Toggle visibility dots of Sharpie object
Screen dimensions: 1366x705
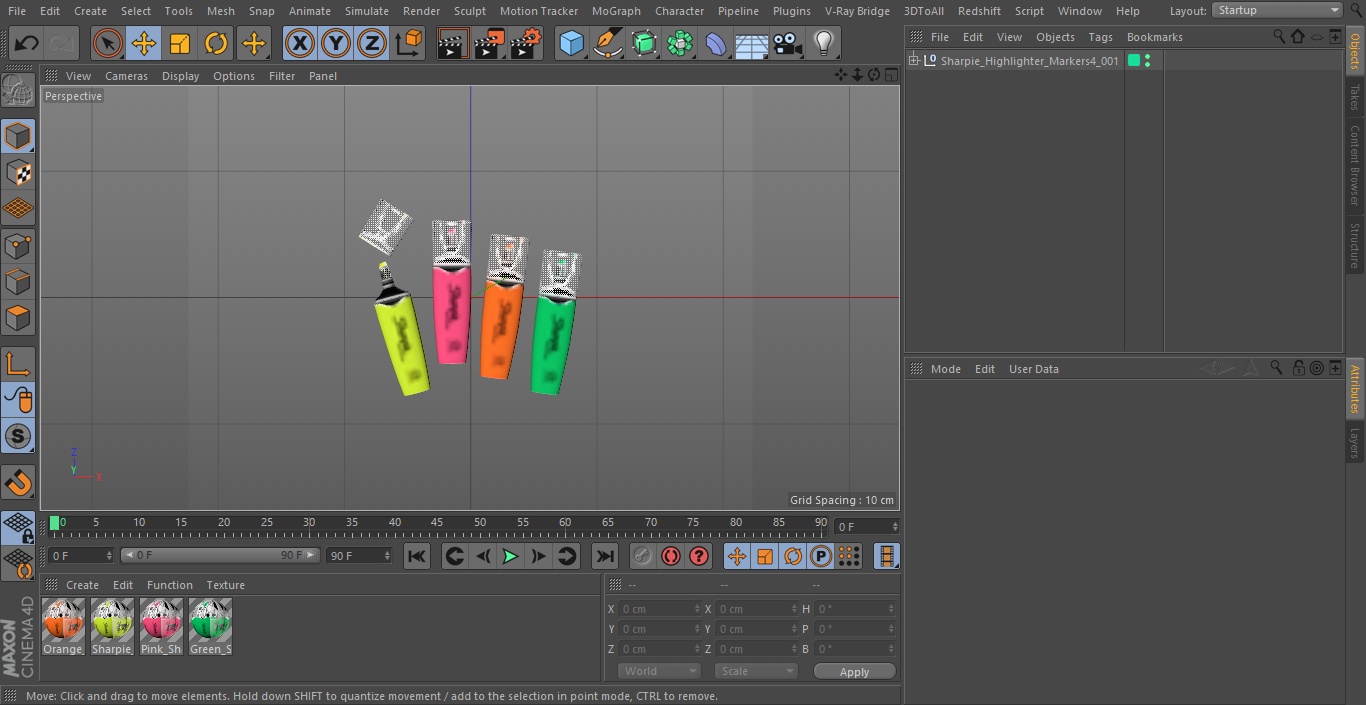click(x=1147, y=61)
